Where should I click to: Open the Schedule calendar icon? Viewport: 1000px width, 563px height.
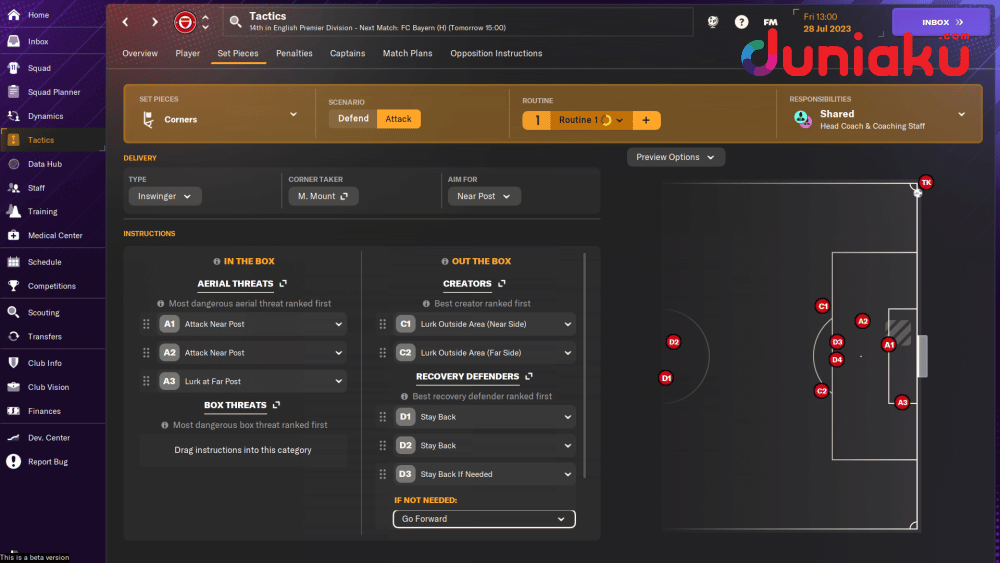click(13, 261)
